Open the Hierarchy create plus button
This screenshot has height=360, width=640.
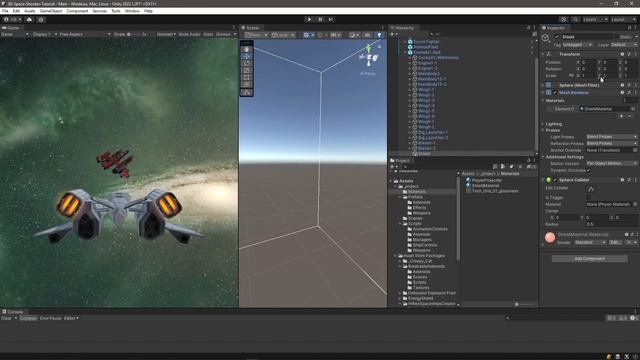click(393, 34)
